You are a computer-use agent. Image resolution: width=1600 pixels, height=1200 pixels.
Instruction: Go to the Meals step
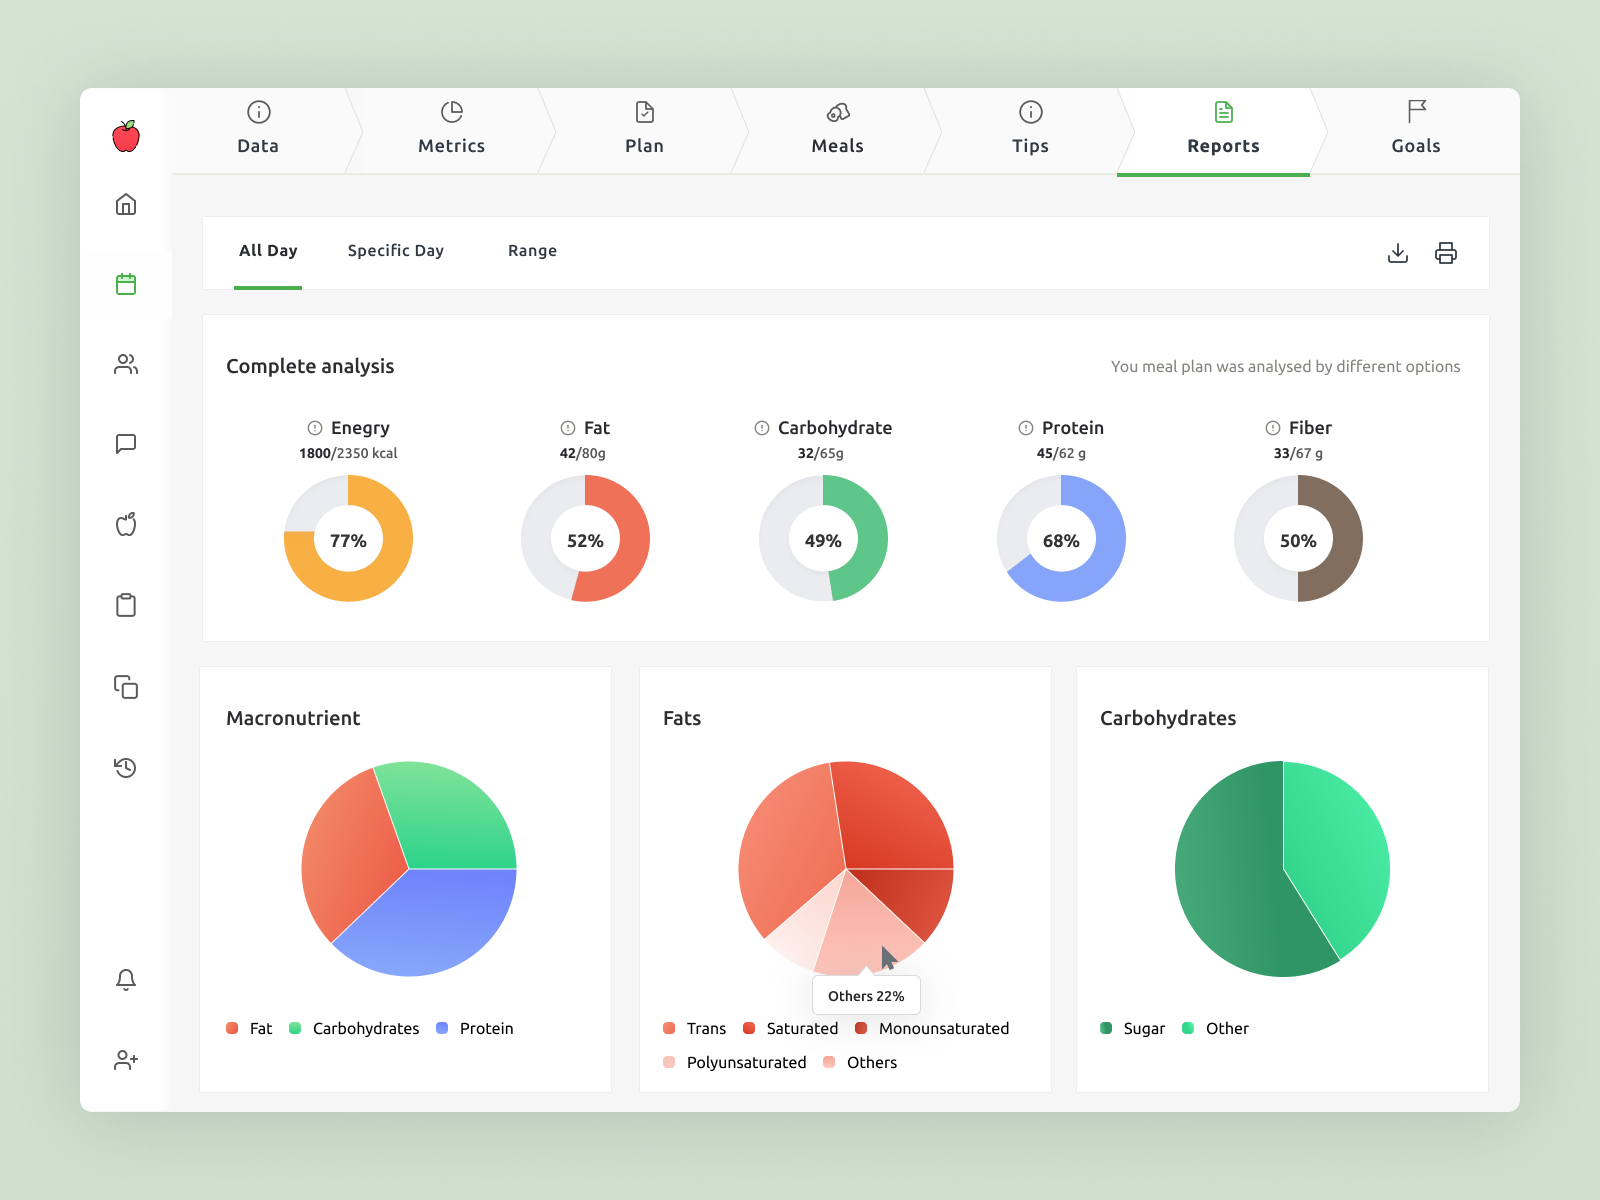[837, 131]
